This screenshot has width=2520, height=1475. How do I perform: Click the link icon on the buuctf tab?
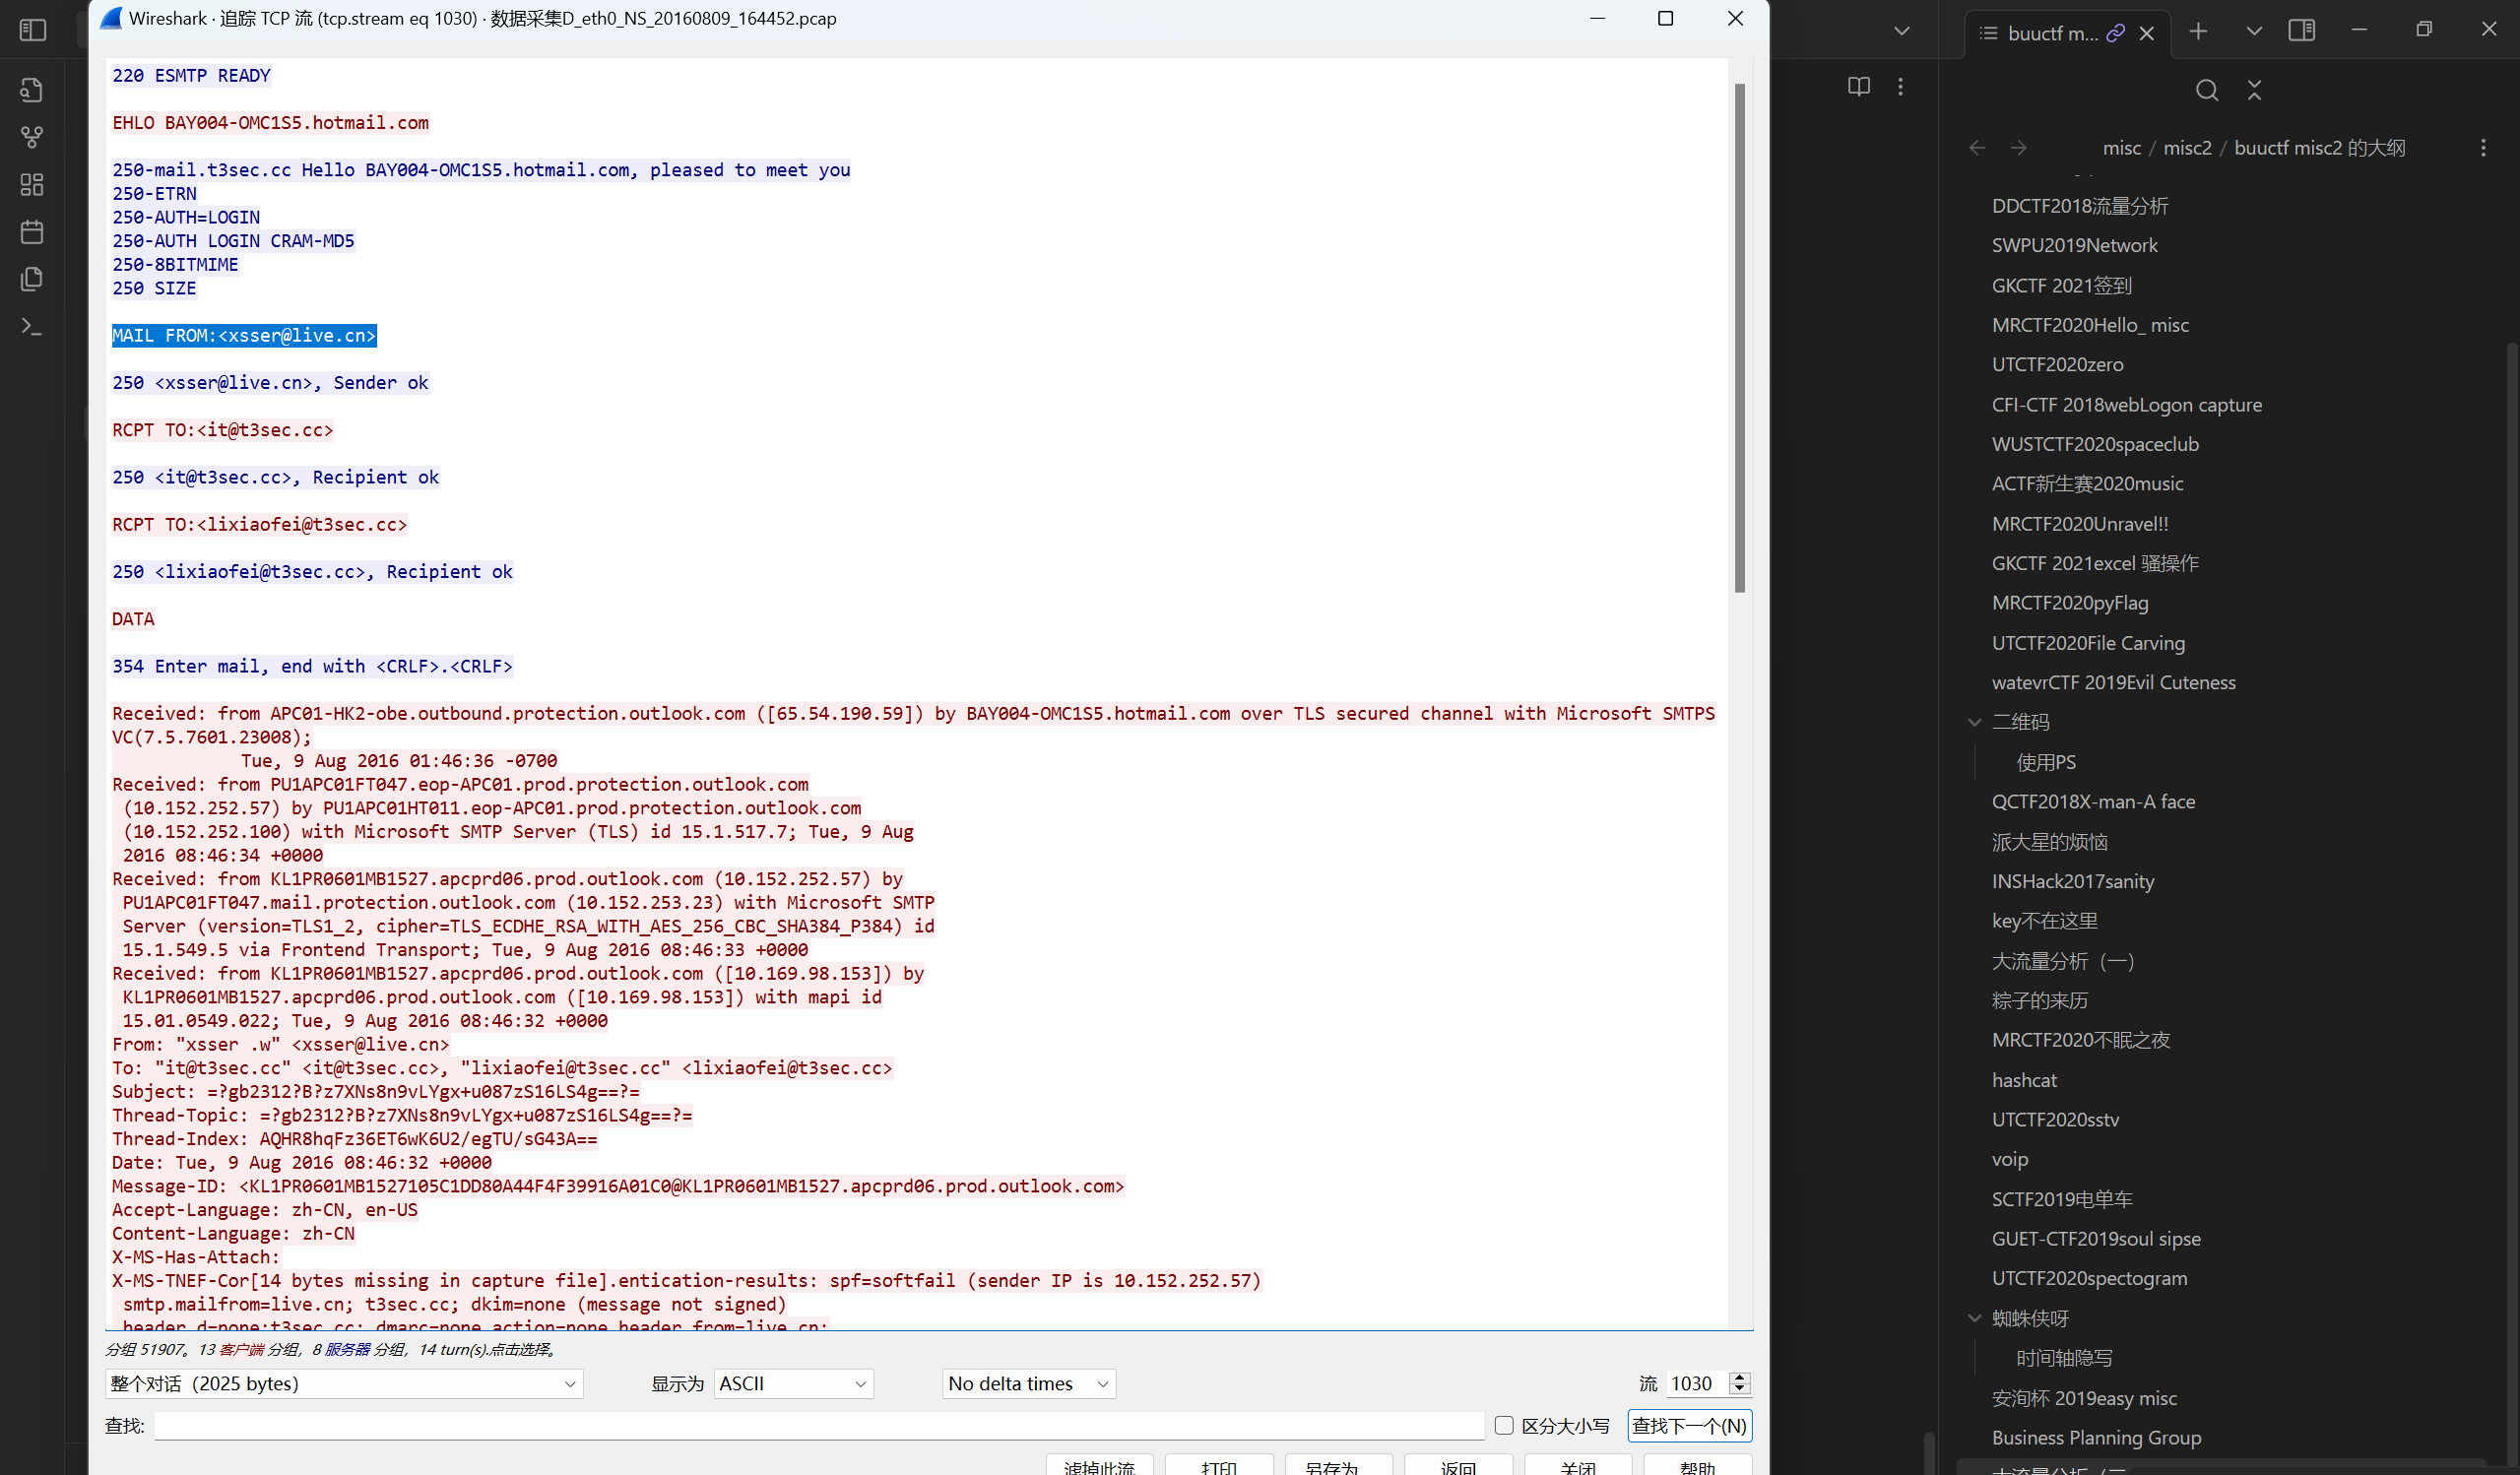click(x=2114, y=33)
